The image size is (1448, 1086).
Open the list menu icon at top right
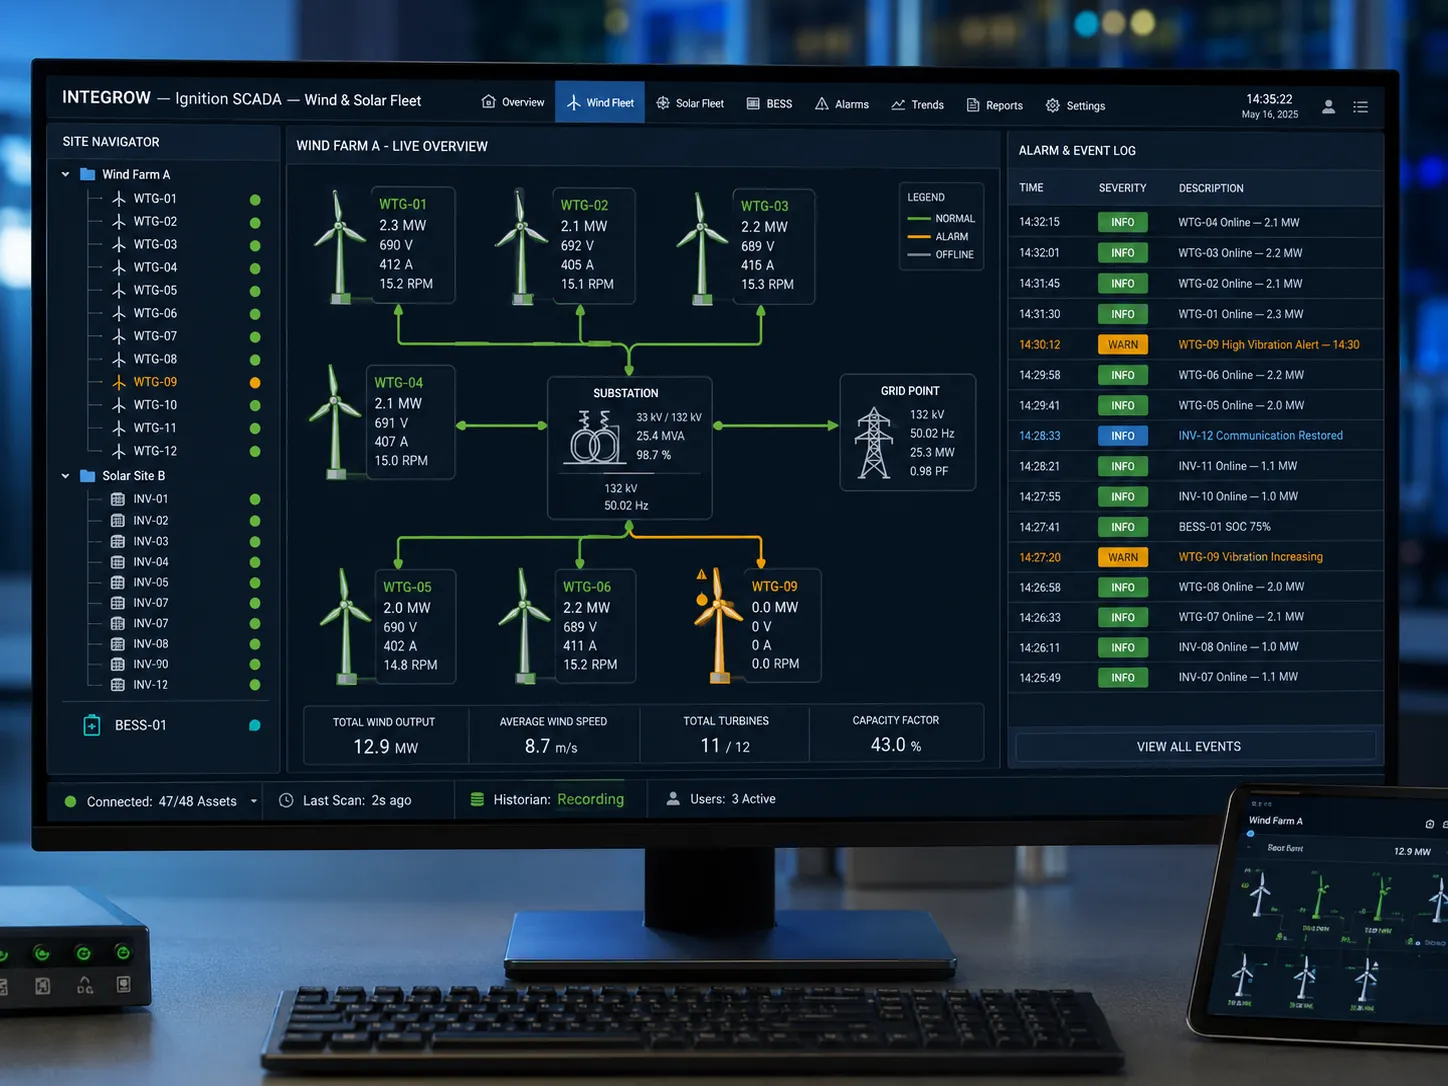1361,107
